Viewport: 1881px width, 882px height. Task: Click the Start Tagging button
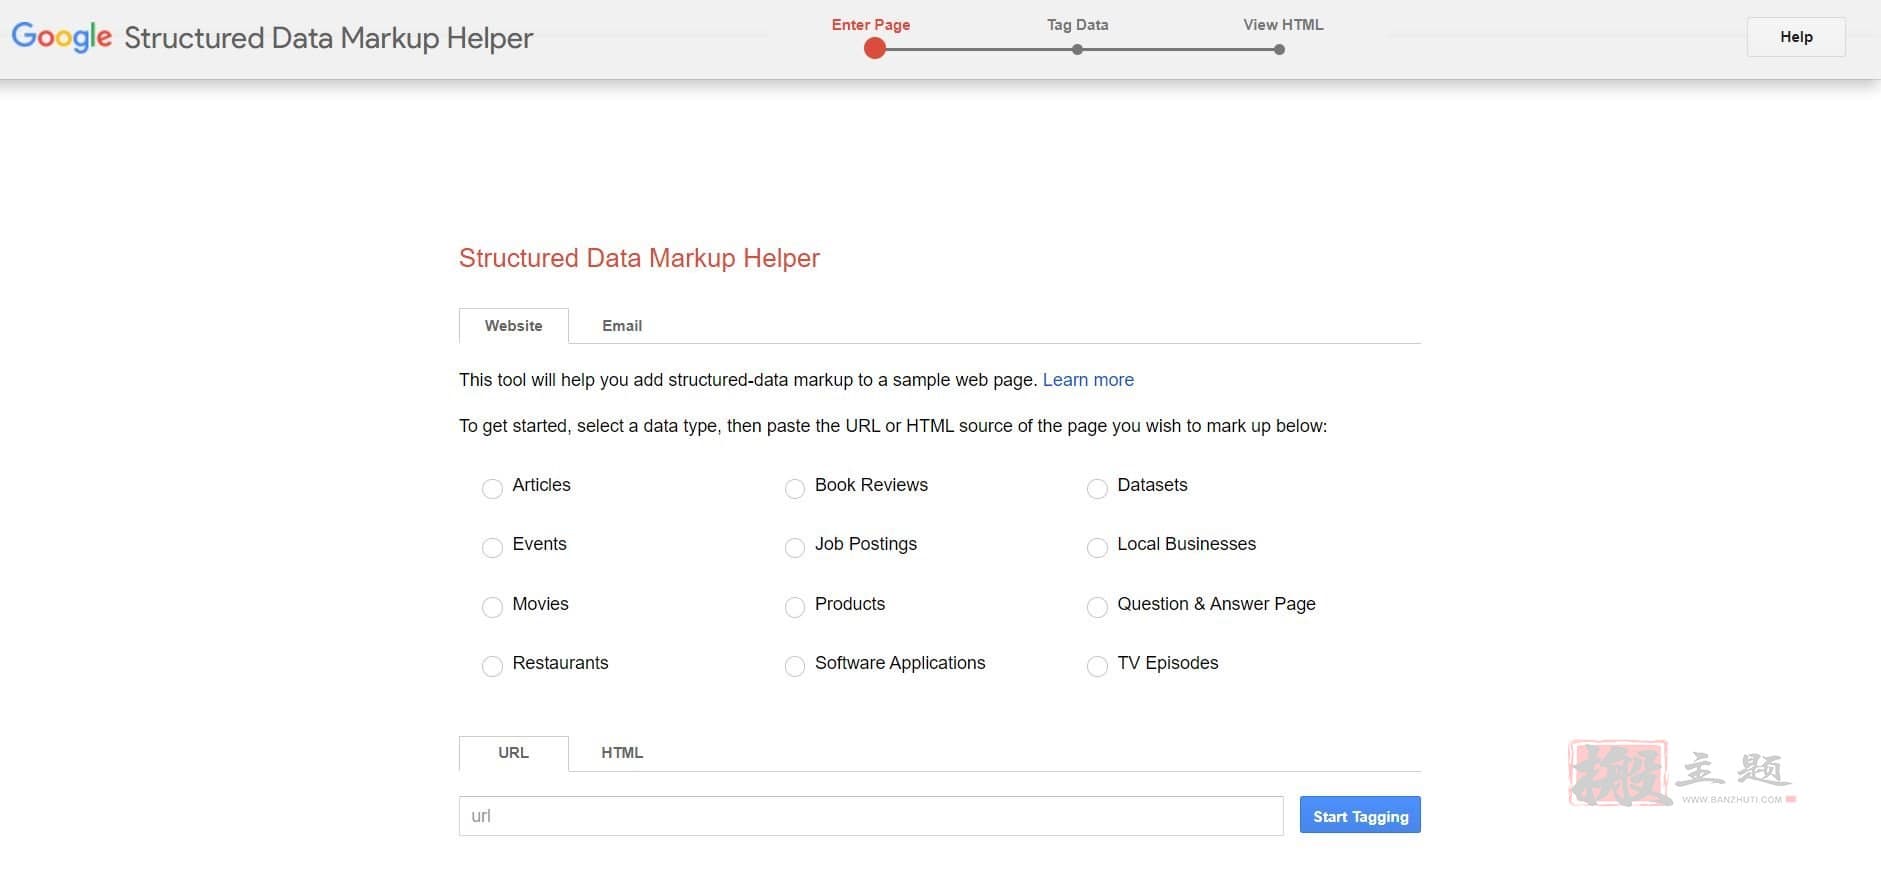coord(1360,815)
